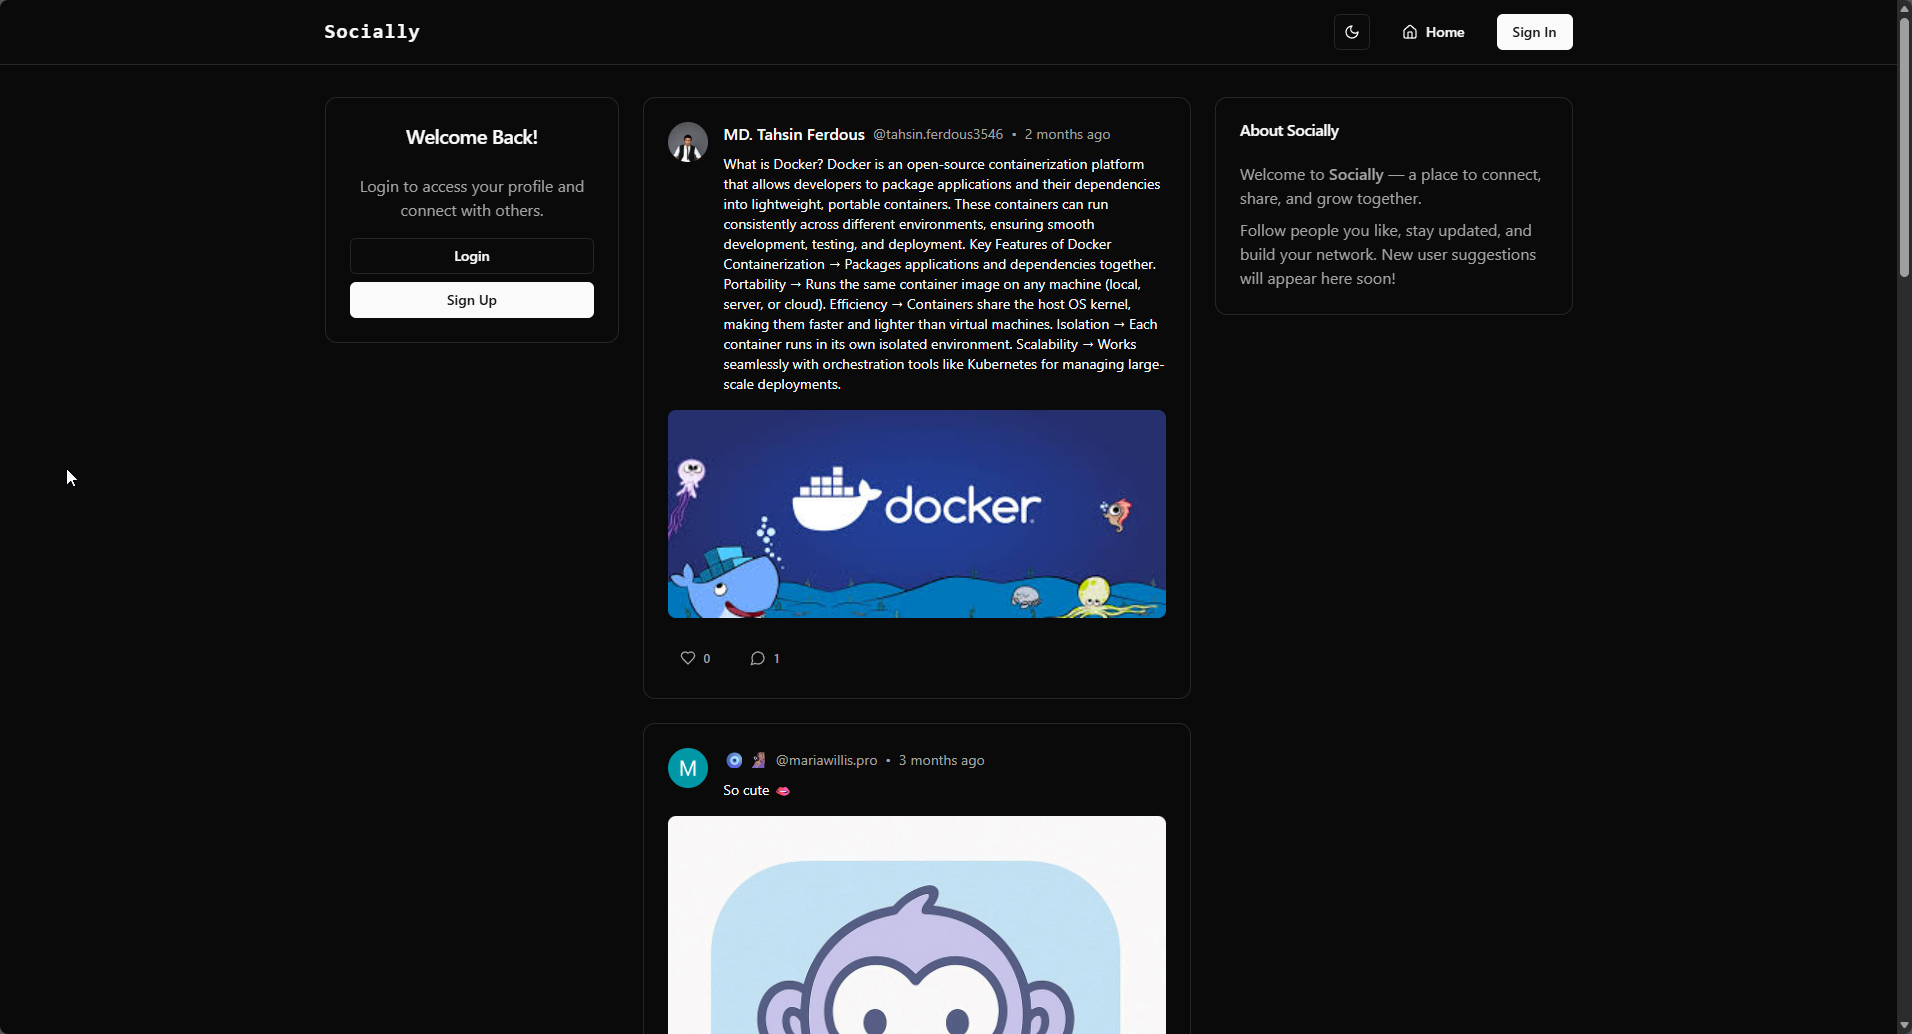1912x1034 pixels.
Task: Open comments on the Docker post
Action: pyautogui.click(x=758, y=658)
